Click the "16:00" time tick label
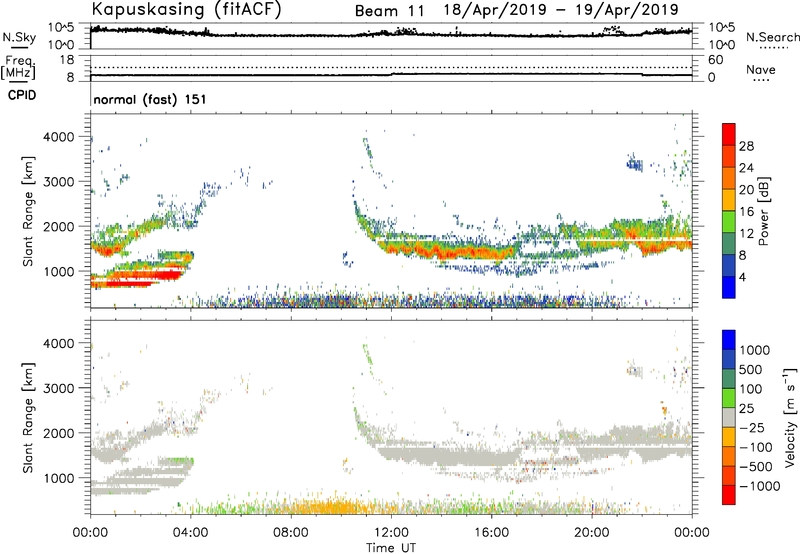 [x=491, y=533]
